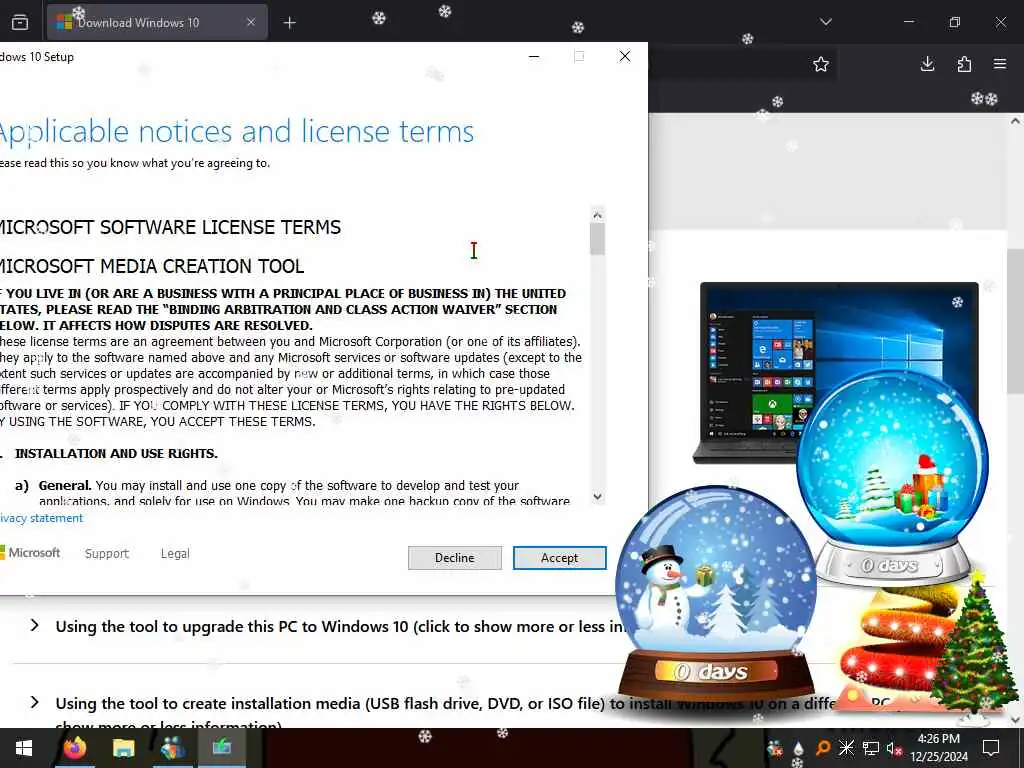
Task: Launch Firefox from the taskbar
Action: click(x=74, y=748)
